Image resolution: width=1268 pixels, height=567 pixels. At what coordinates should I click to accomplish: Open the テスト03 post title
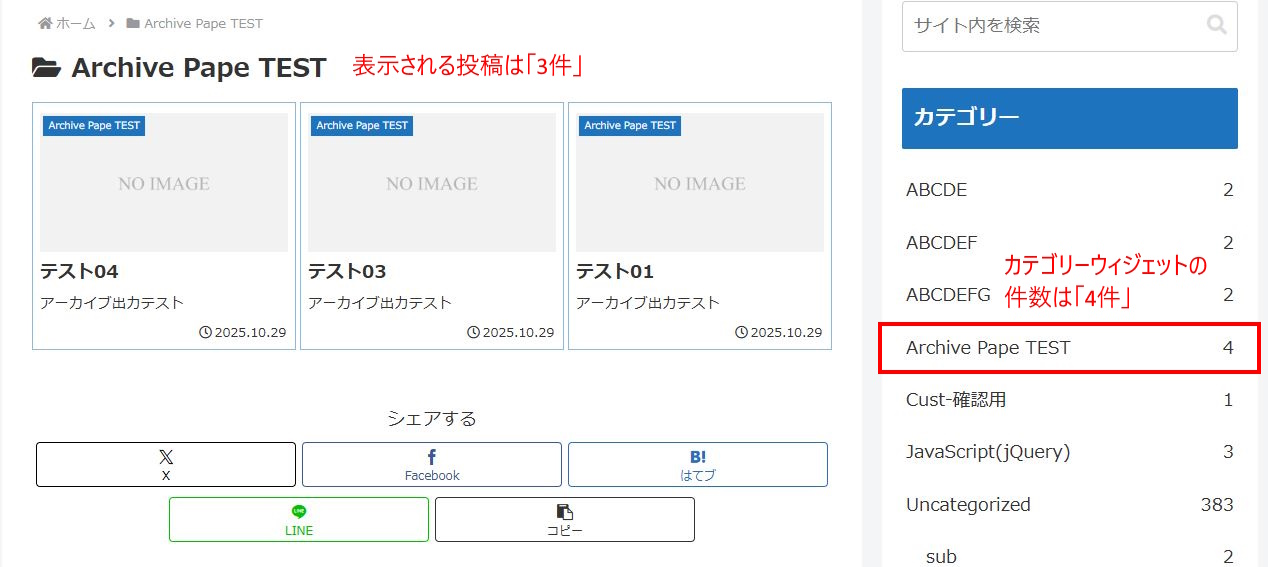(x=347, y=271)
